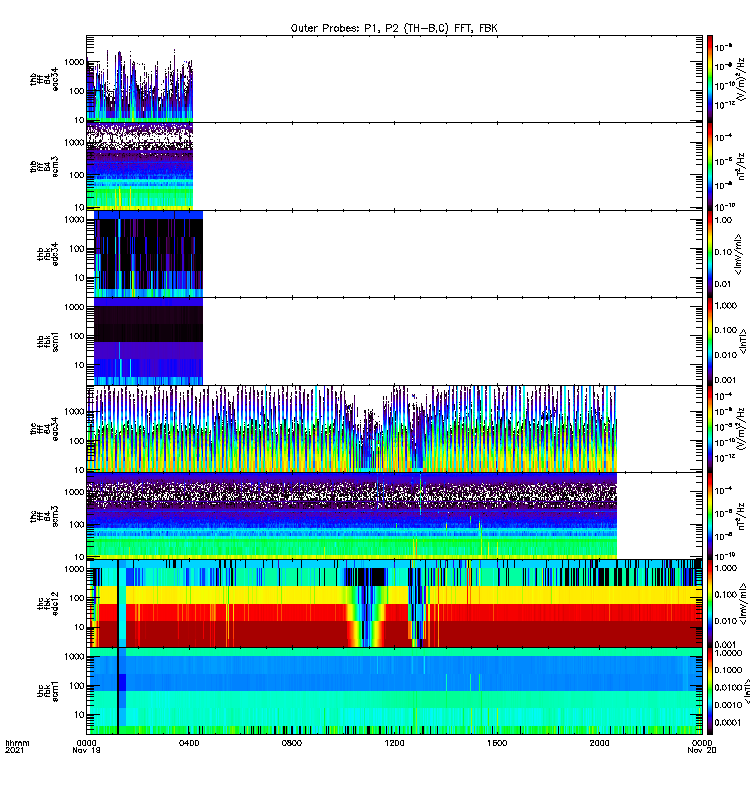The width and height of the screenshot is (750, 800).
Task: Click the thb fbk scm1 spectrogram data
Action: pyautogui.click(x=148, y=341)
